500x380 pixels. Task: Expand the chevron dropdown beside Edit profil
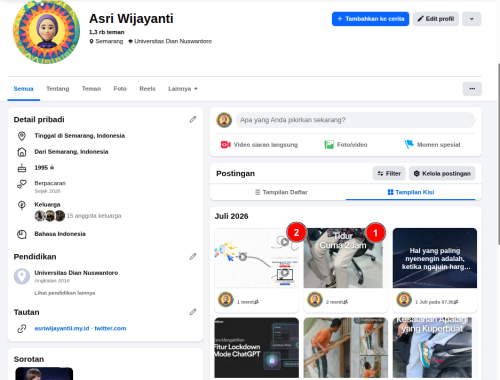(x=472, y=19)
